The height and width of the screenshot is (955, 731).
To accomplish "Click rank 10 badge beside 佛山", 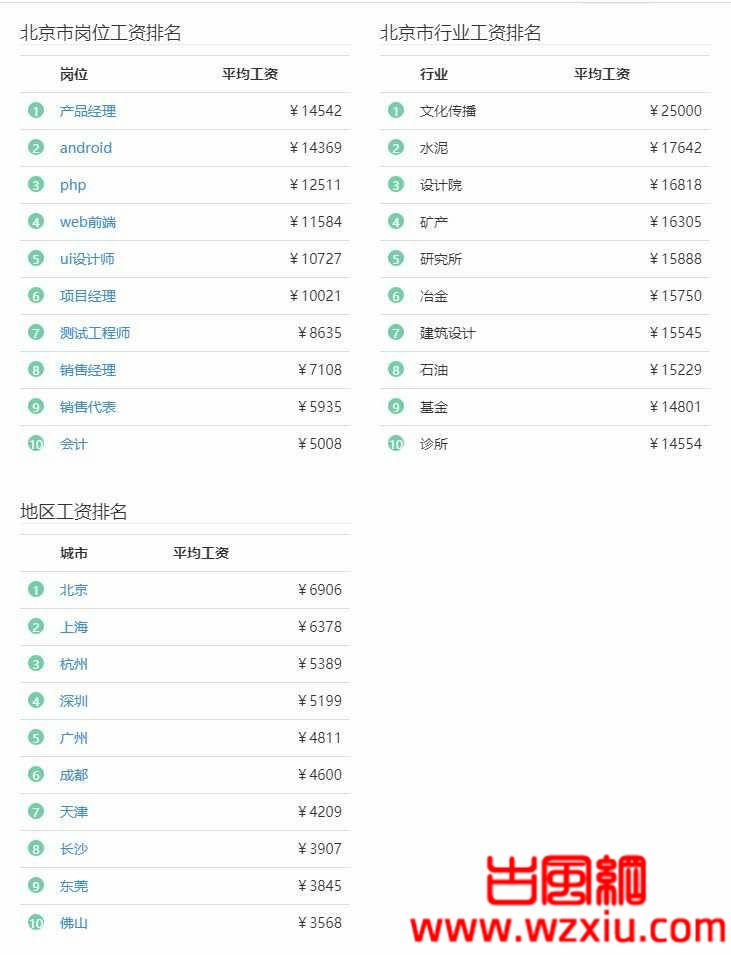I will pyautogui.click(x=36, y=923).
